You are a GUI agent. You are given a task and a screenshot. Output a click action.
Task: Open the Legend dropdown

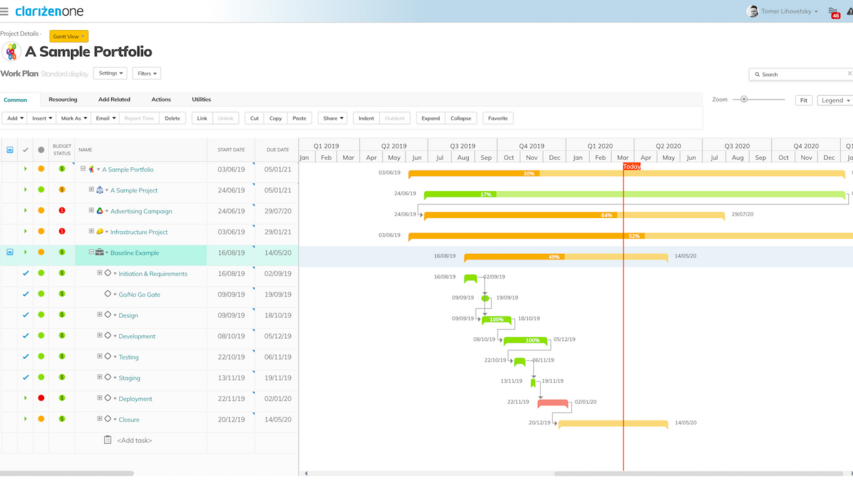834,100
